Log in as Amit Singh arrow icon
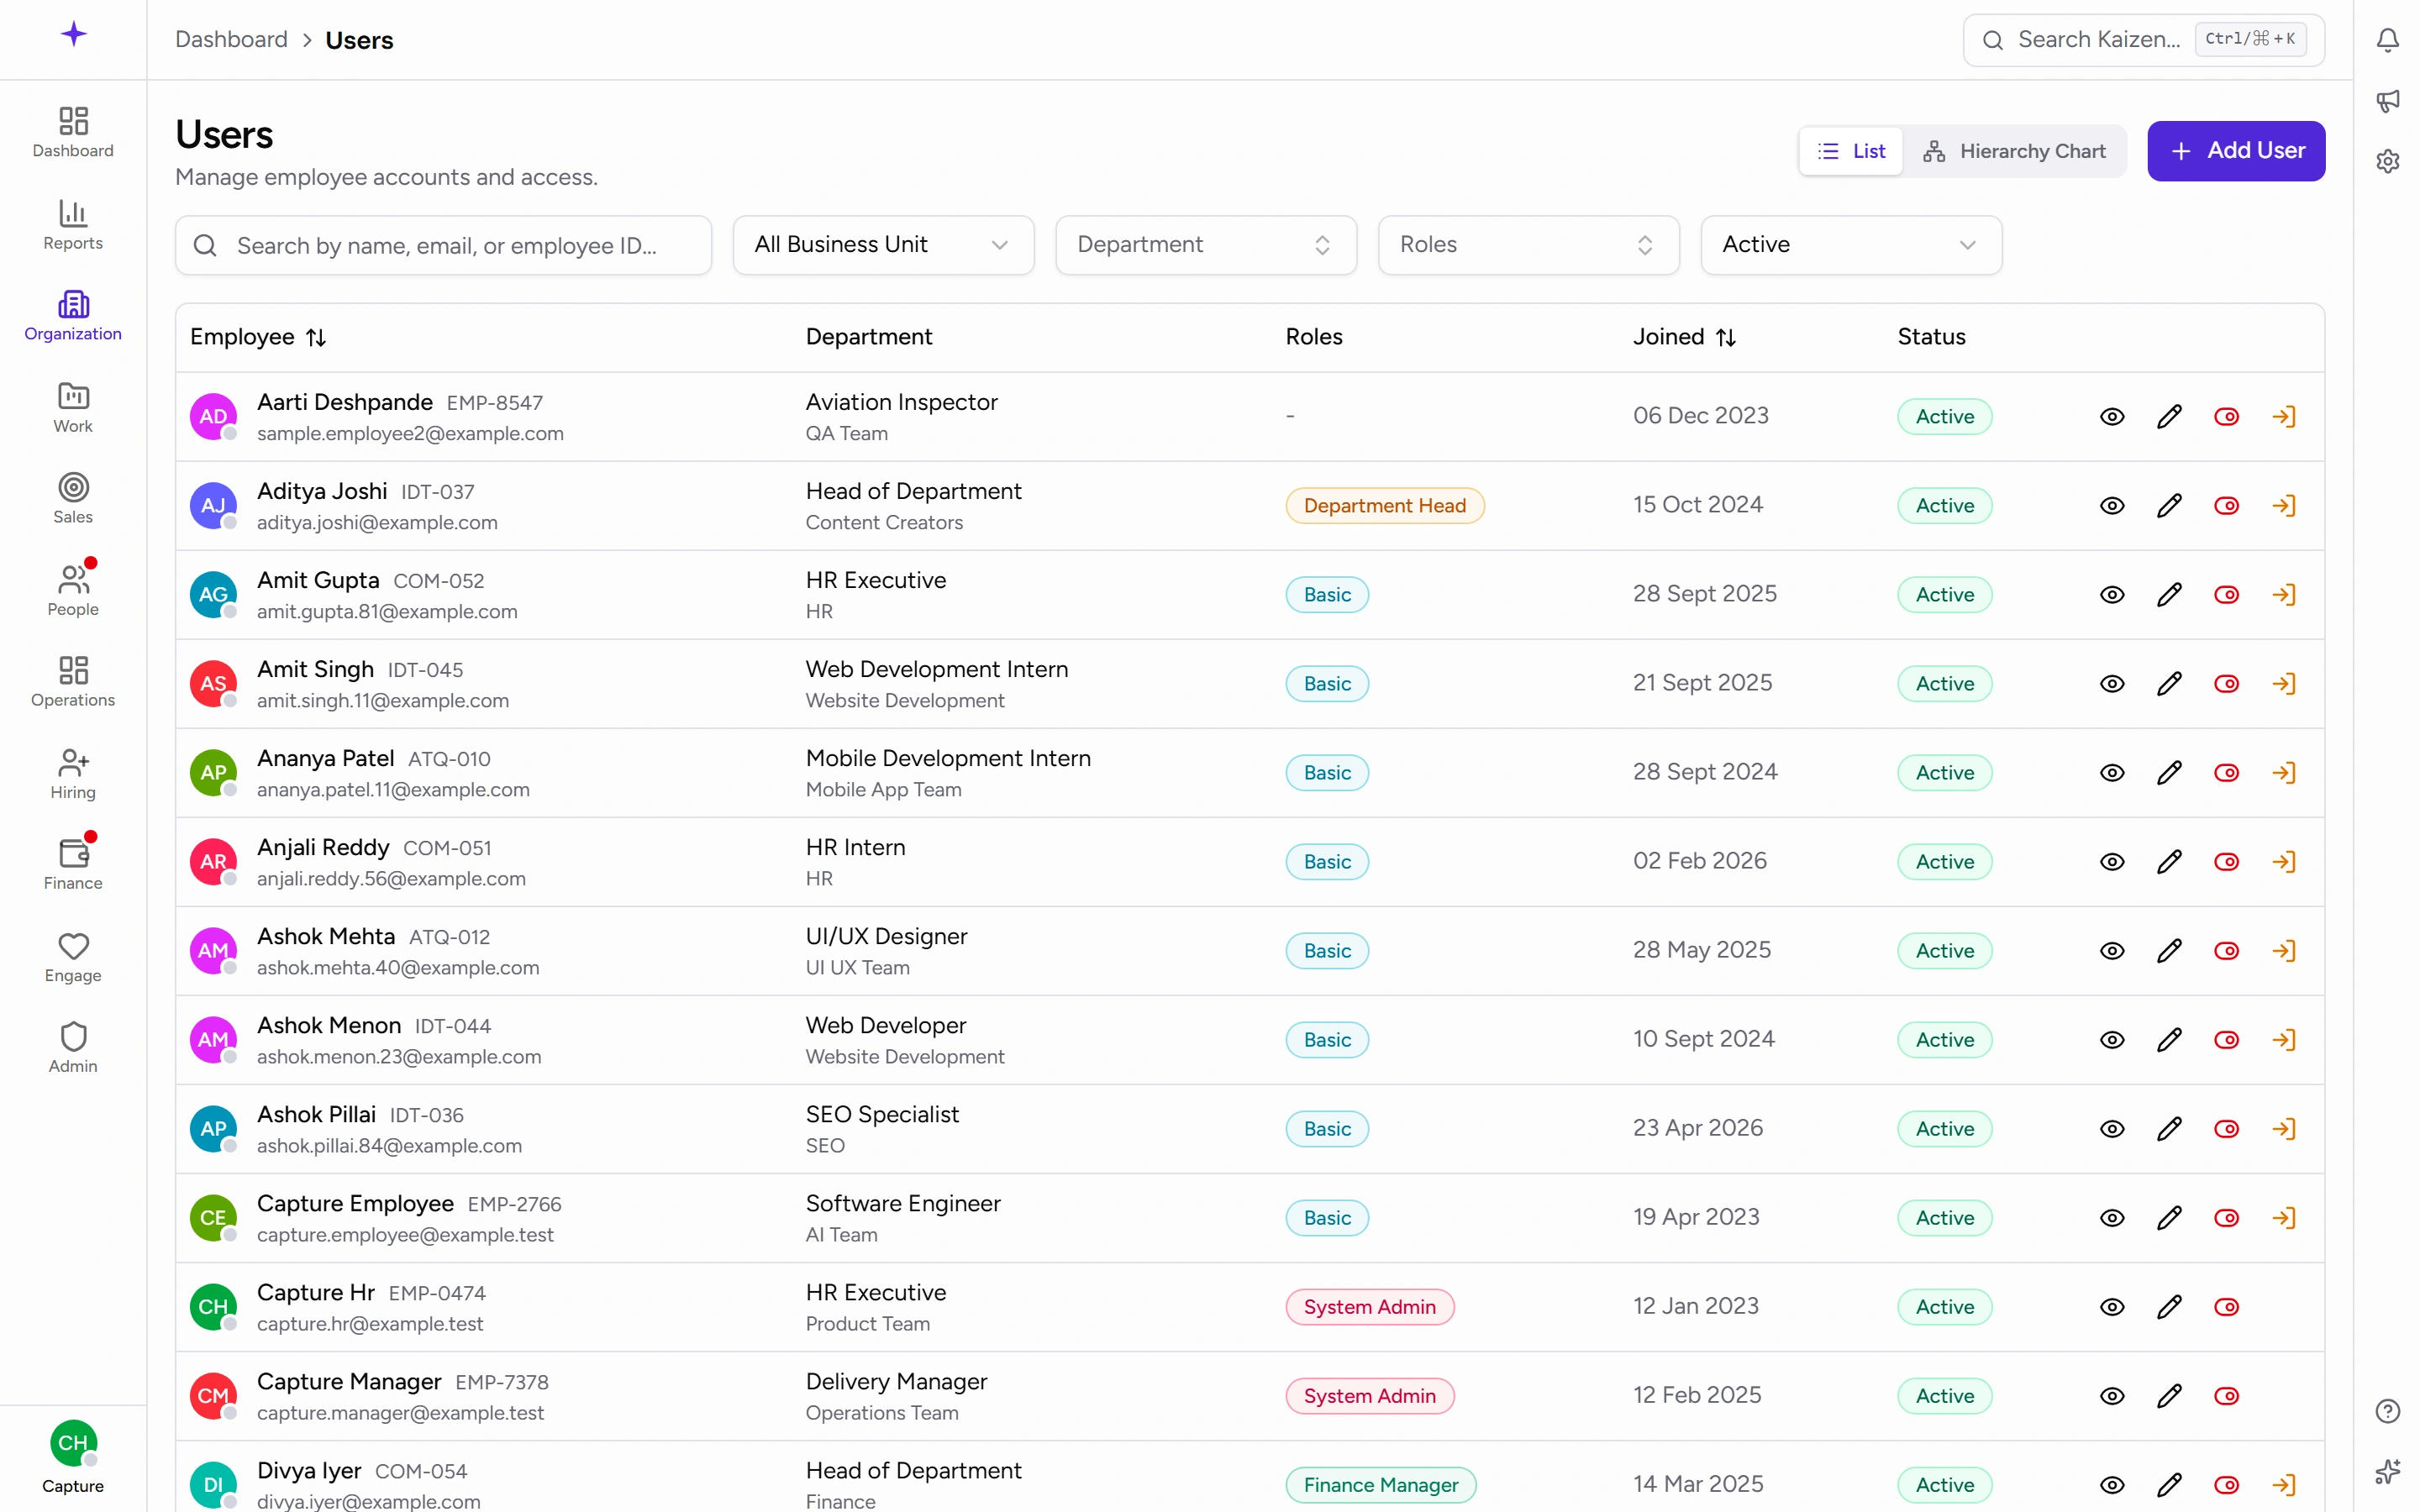This screenshot has width=2420, height=1512. click(2283, 684)
